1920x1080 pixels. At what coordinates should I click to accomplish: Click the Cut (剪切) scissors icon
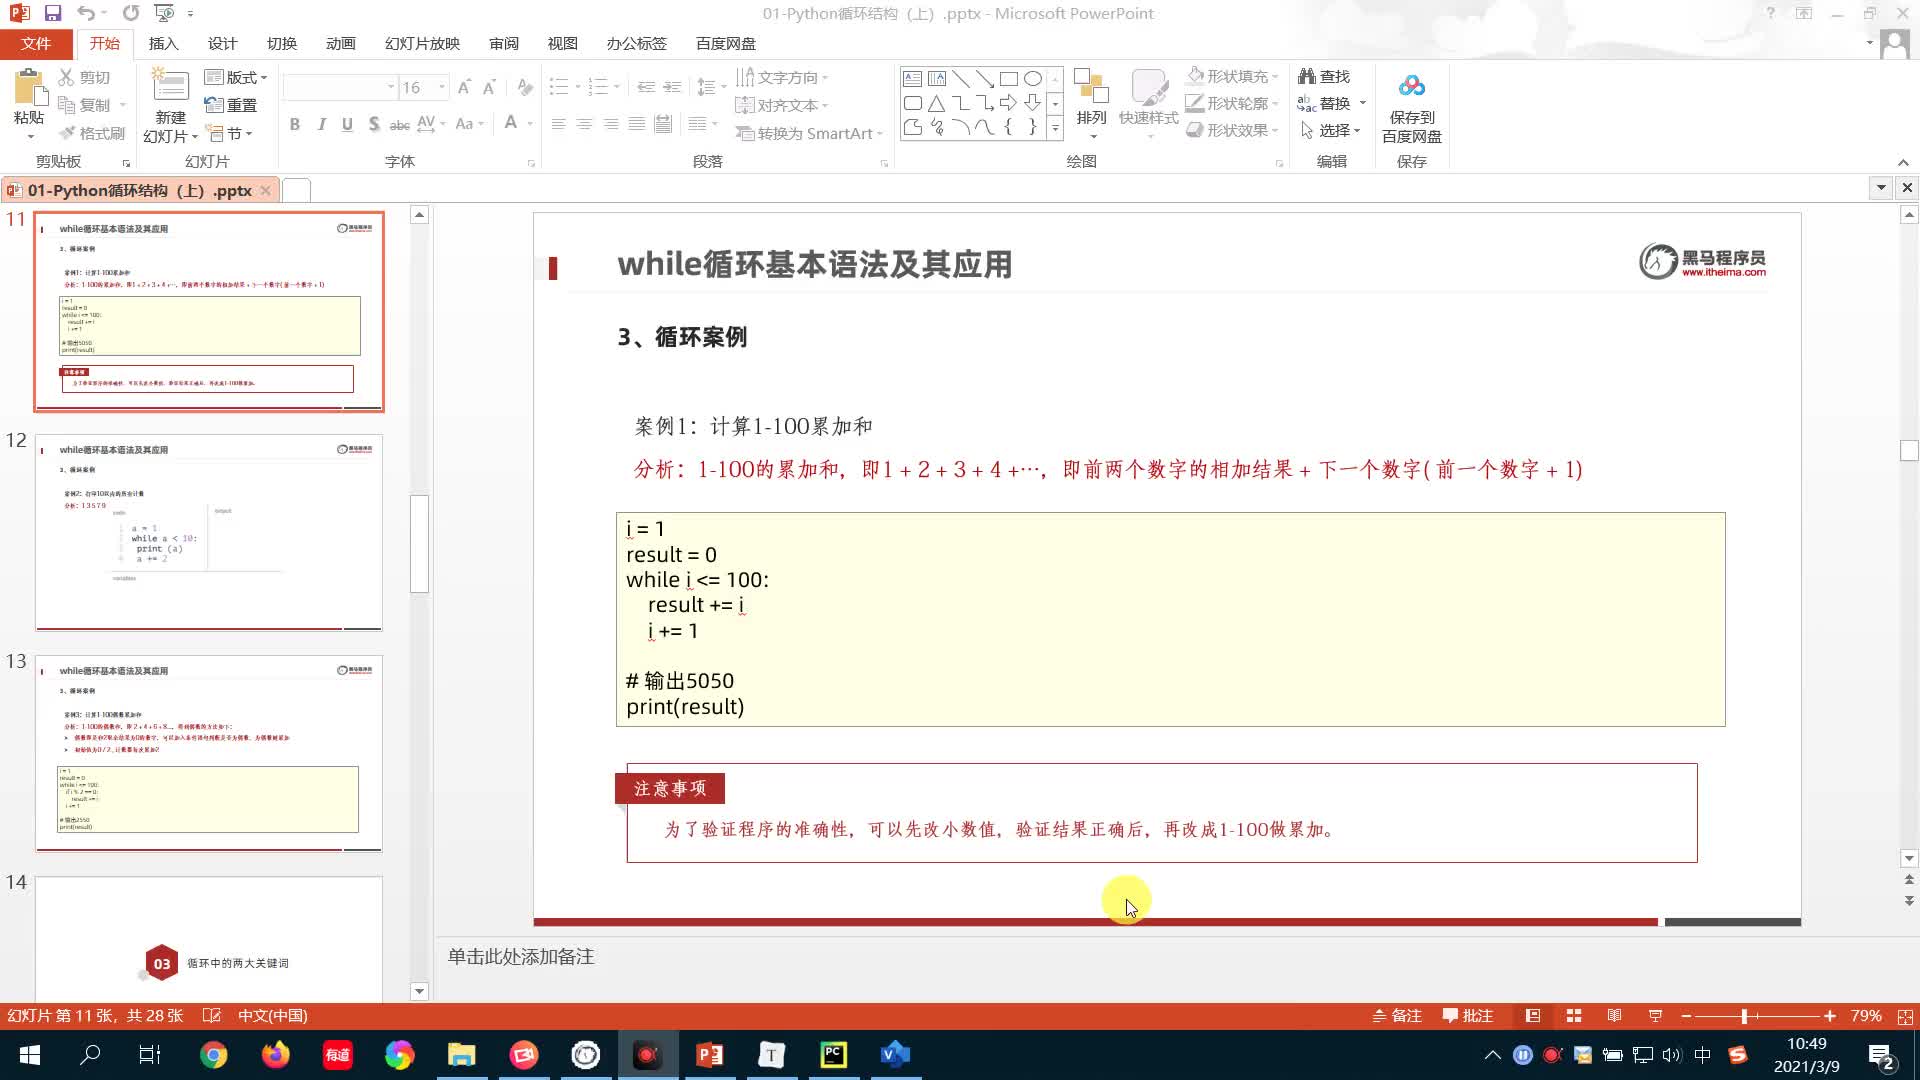(67, 77)
